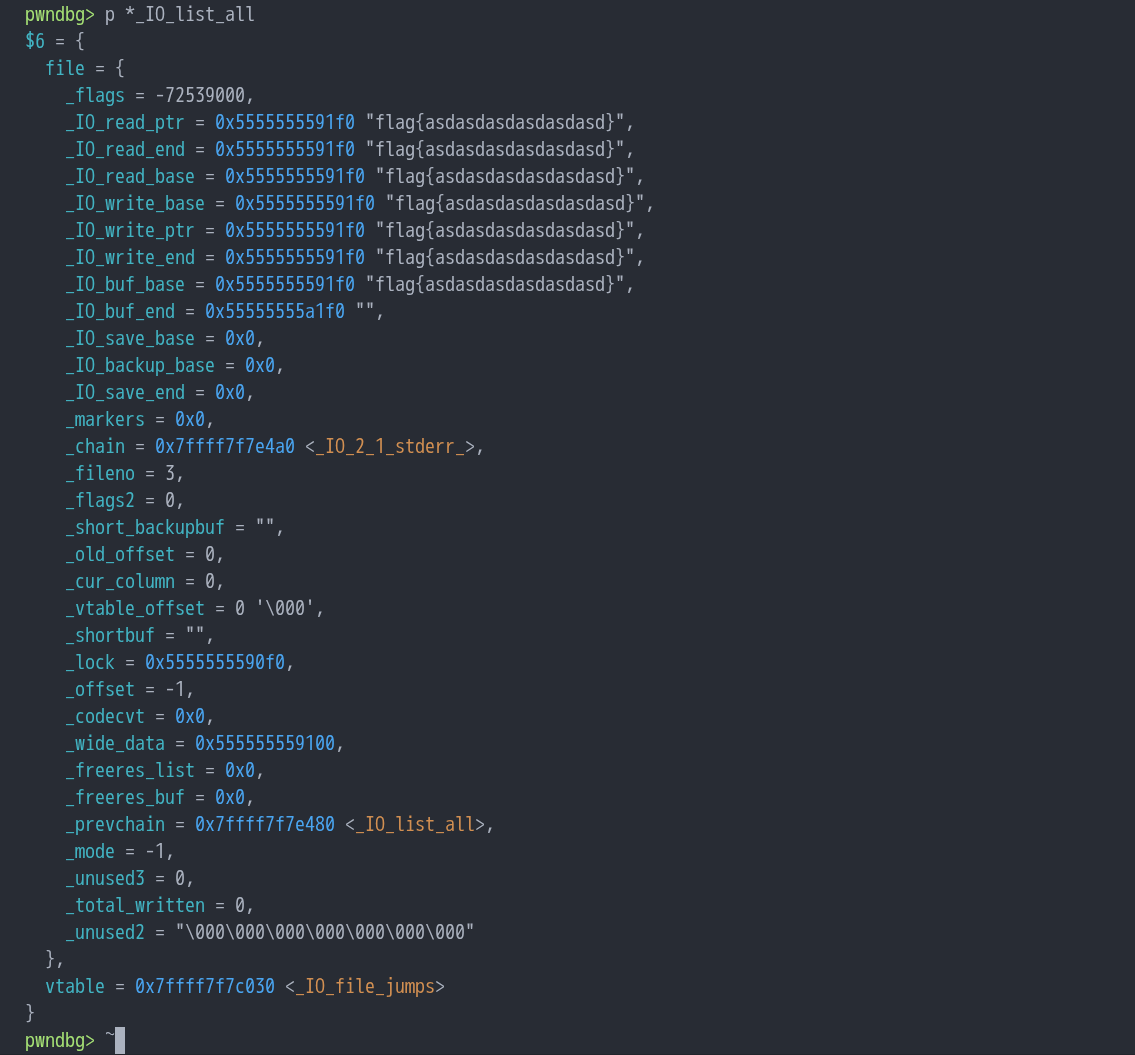Click the _IO_backup_base field name
This screenshot has height=1055, width=1135.
pos(140,366)
